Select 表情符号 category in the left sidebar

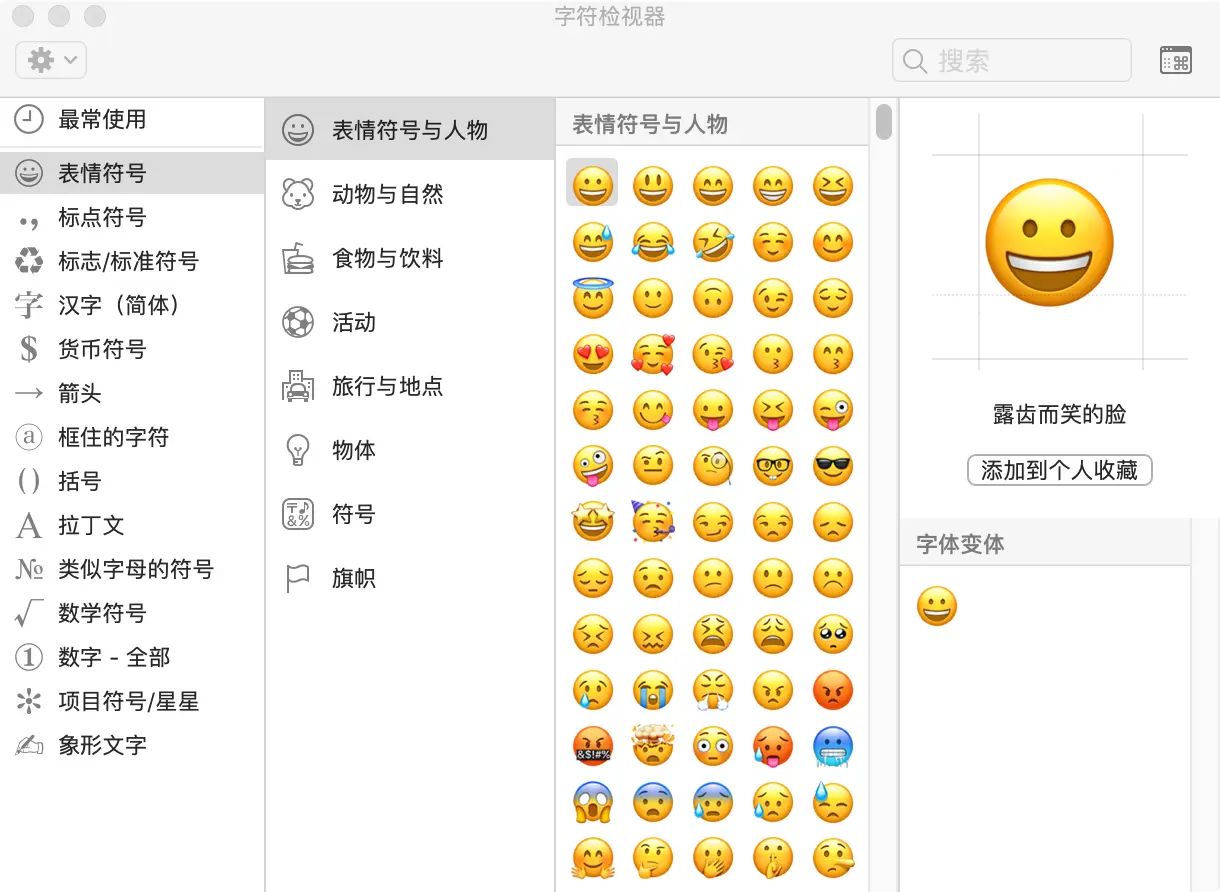132,173
